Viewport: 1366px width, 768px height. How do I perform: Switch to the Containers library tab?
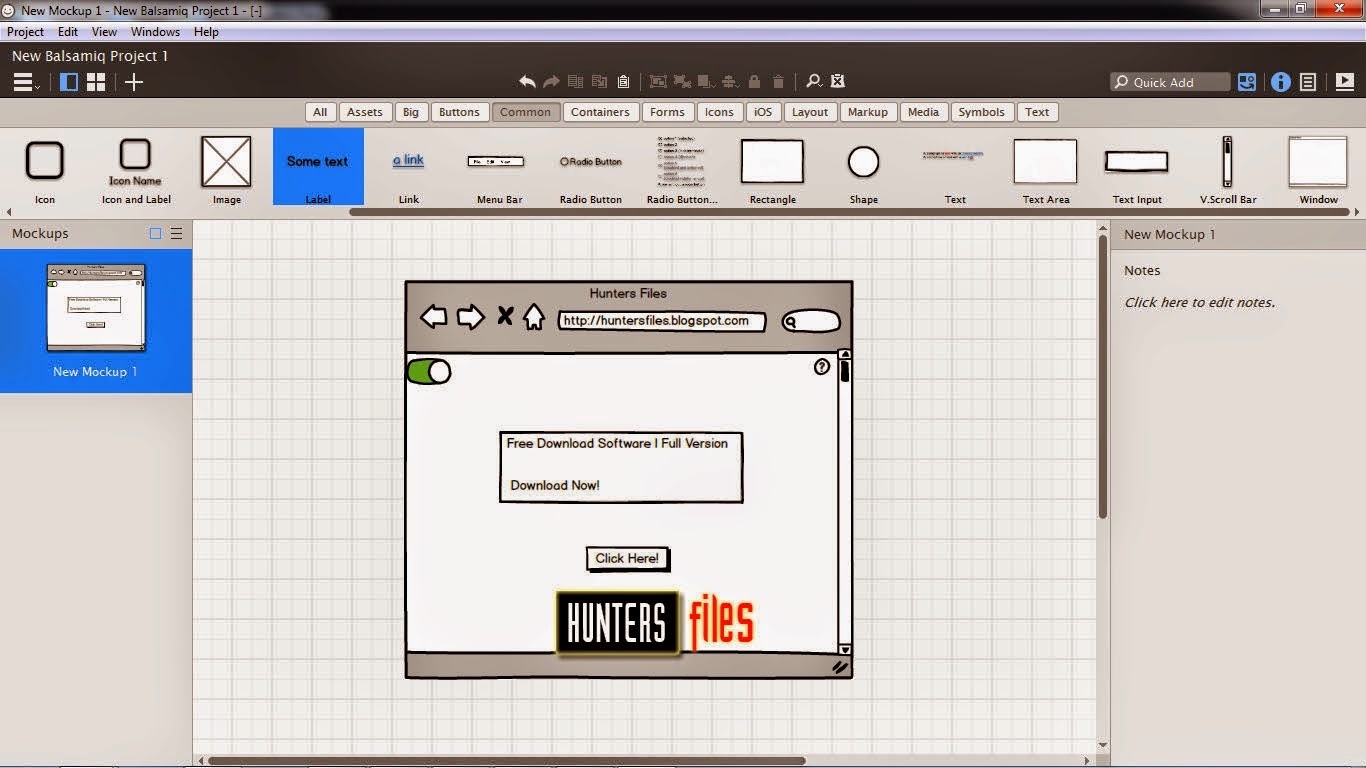click(600, 112)
